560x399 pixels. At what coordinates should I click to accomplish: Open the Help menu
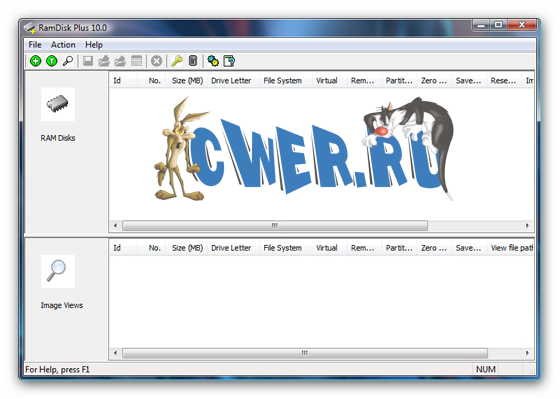pyautogui.click(x=94, y=45)
